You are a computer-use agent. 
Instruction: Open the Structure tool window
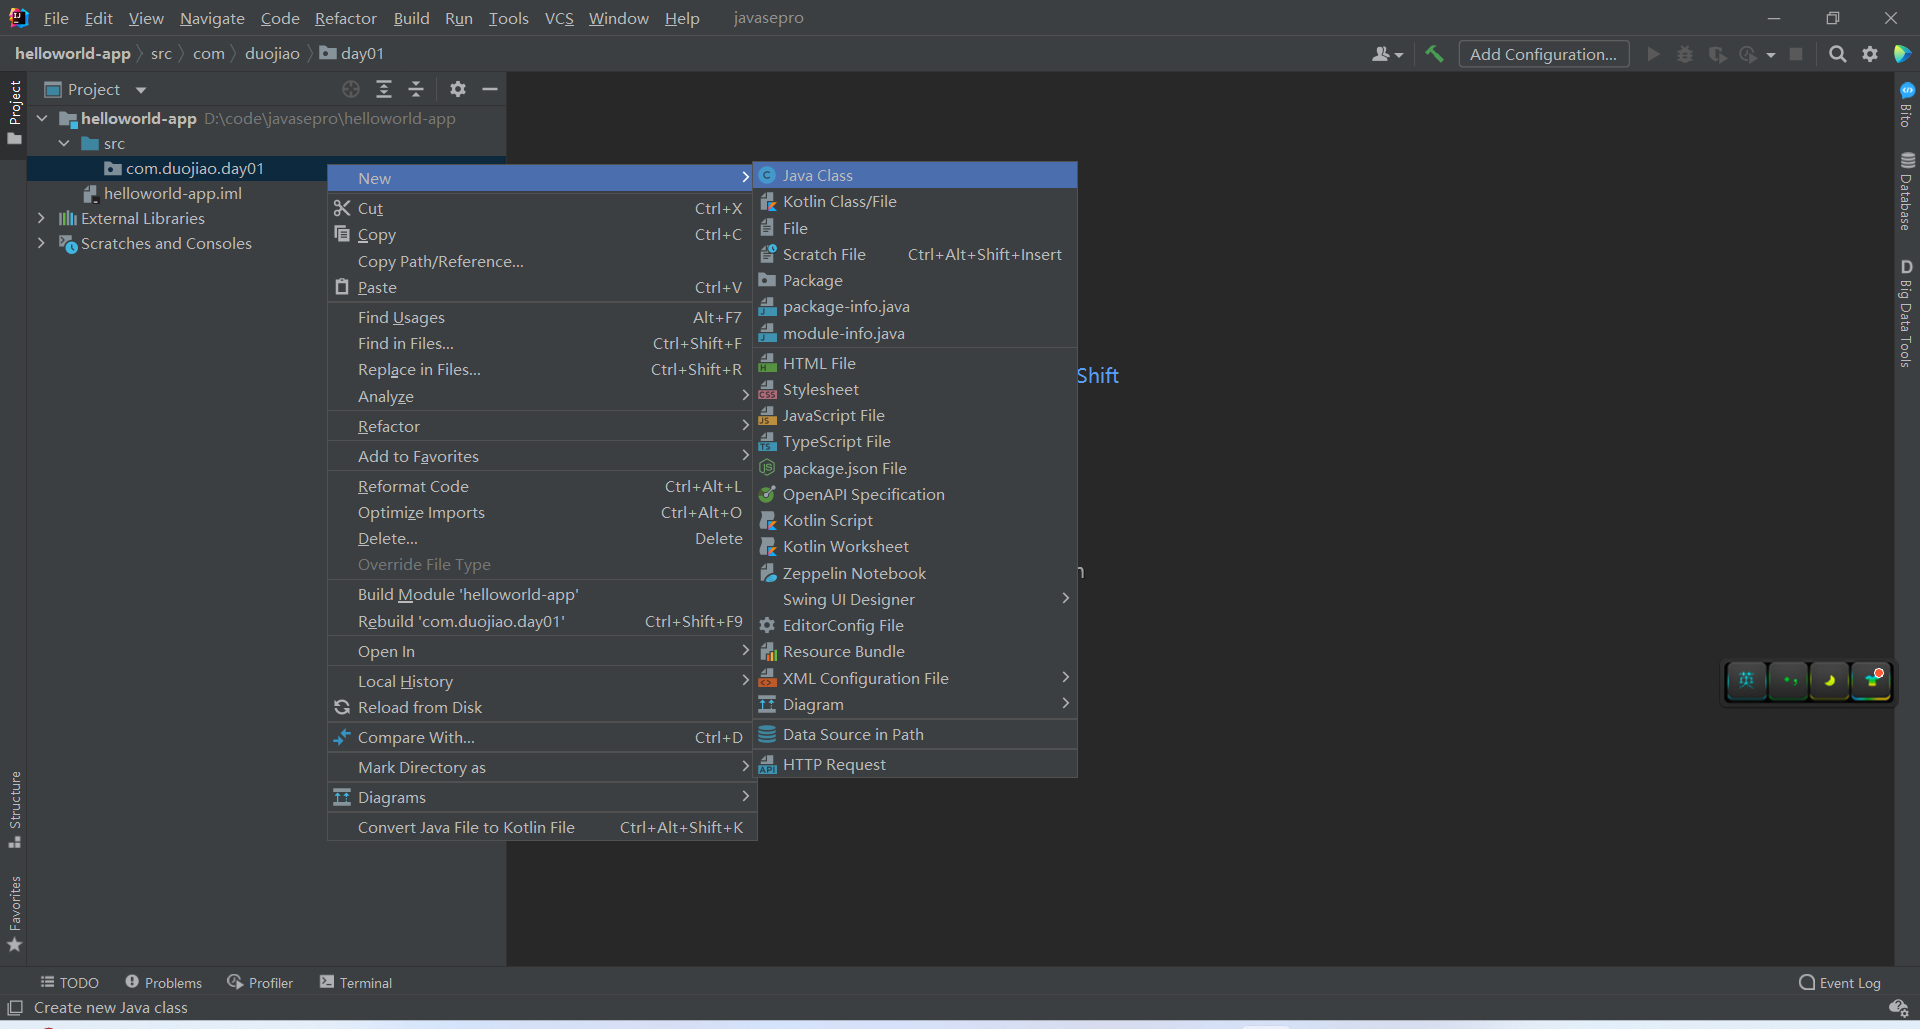[14, 809]
